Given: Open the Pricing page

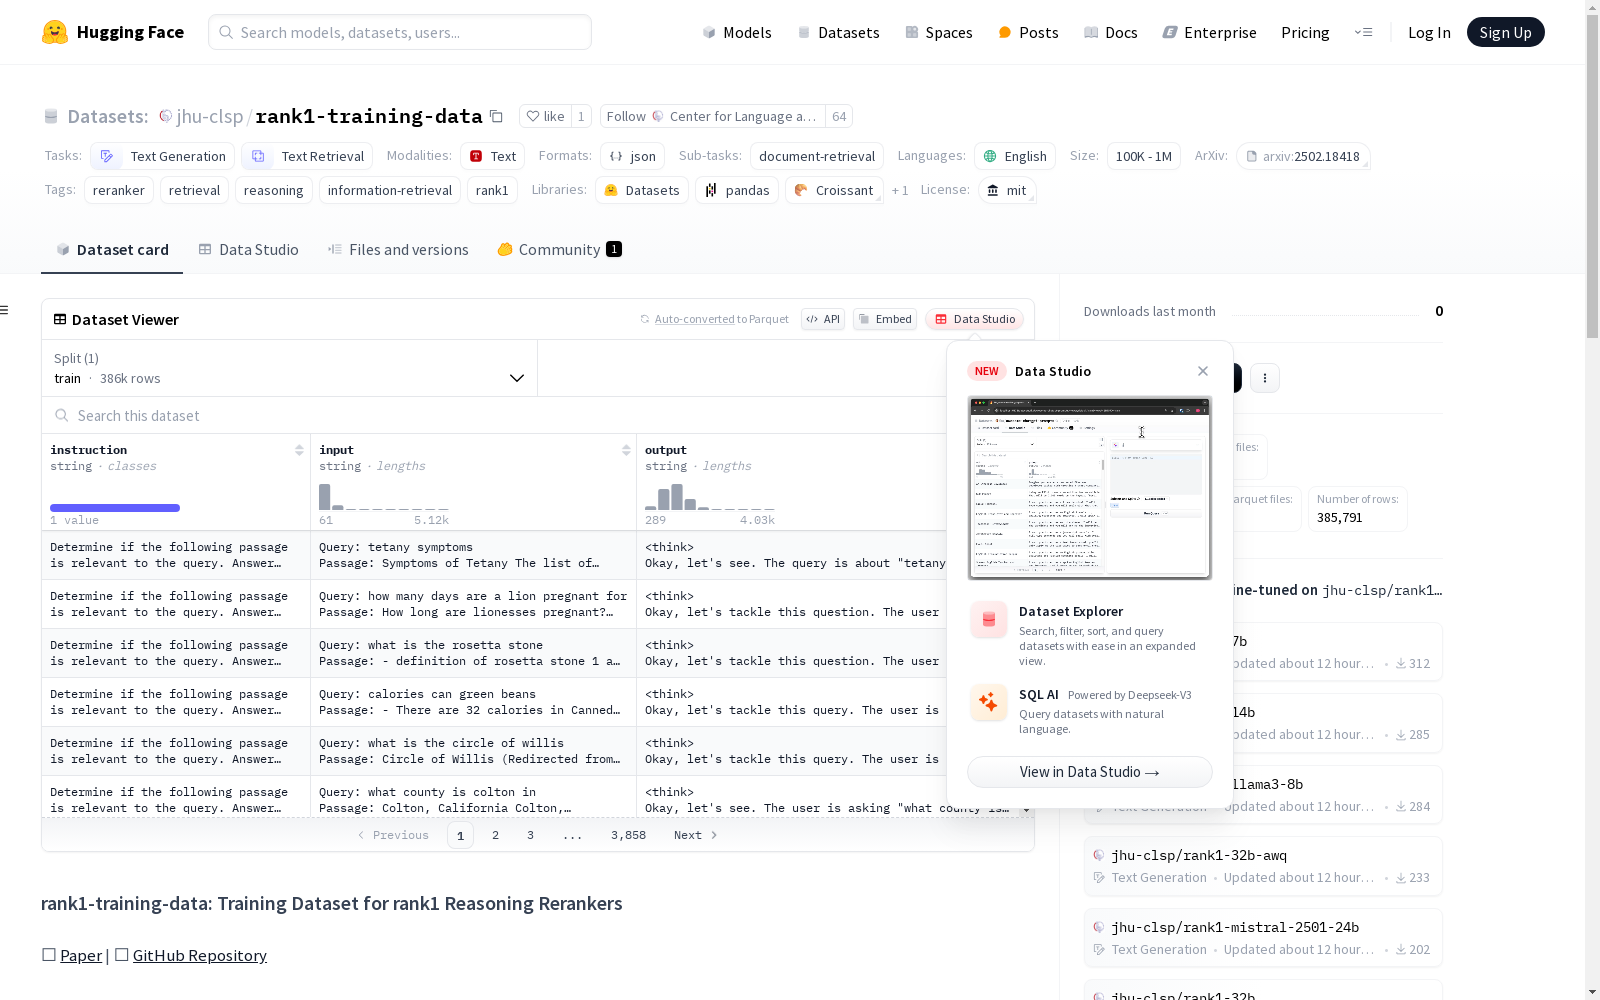Looking at the screenshot, I should (1305, 32).
